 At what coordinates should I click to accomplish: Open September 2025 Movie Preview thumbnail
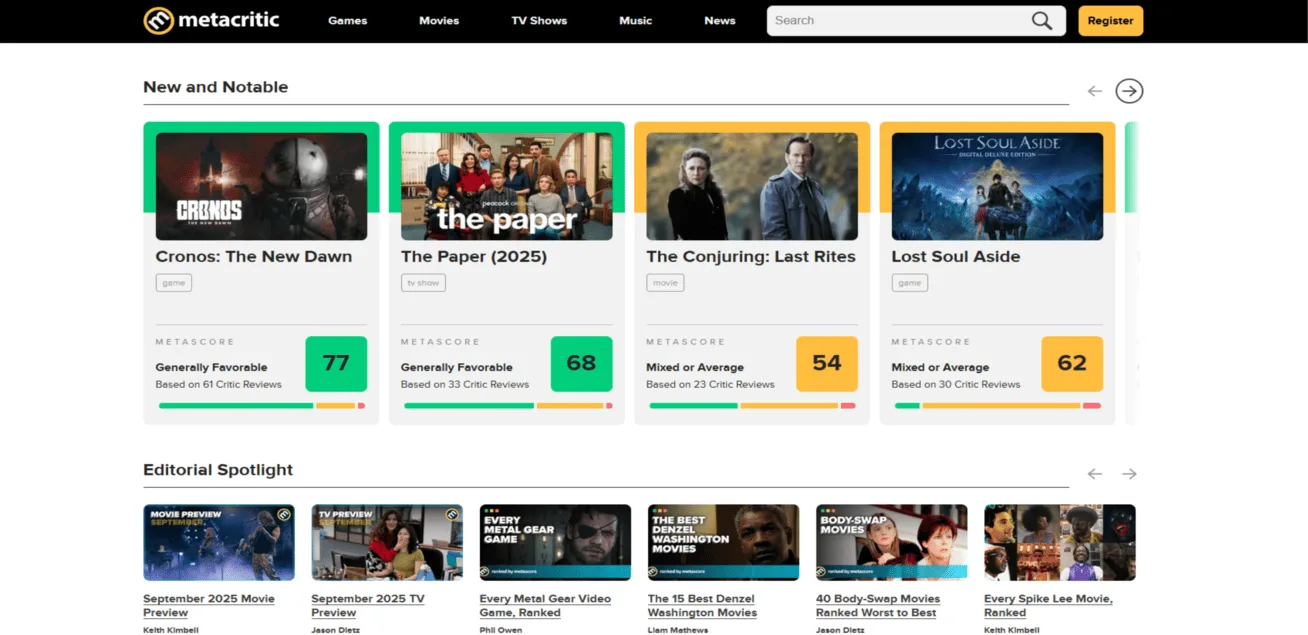pos(219,543)
